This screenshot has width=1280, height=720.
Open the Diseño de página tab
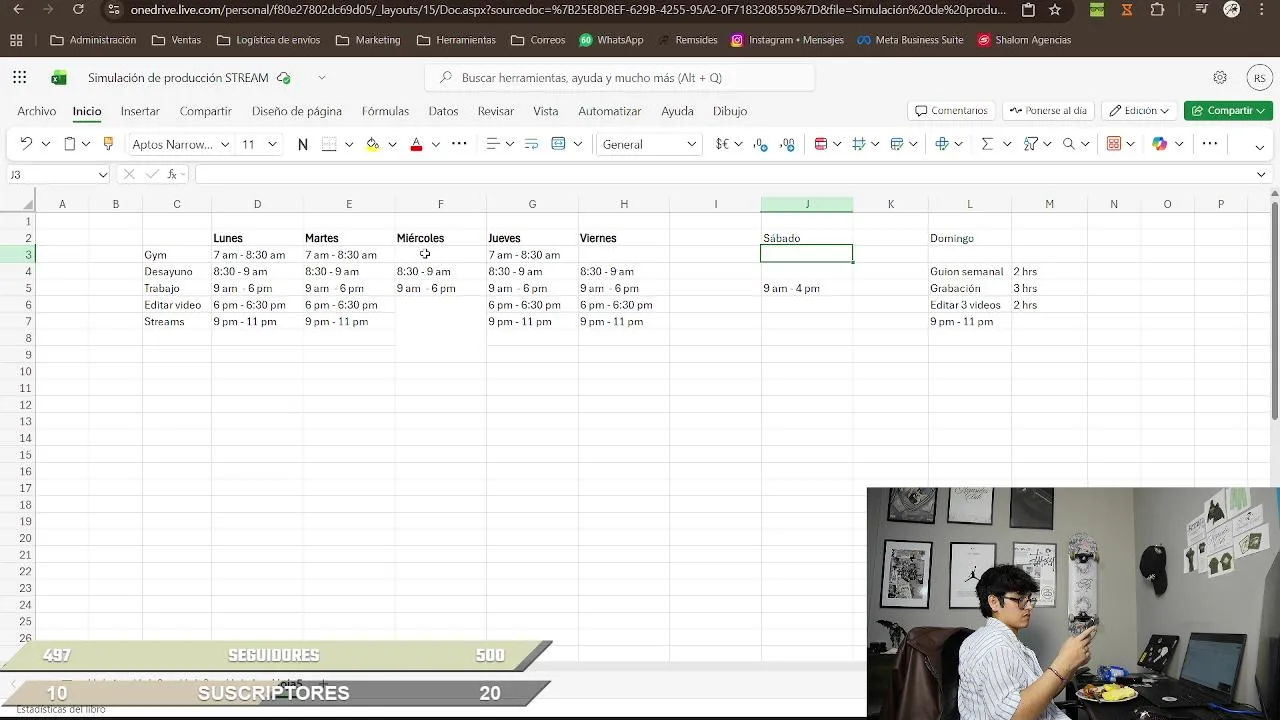click(x=297, y=111)
